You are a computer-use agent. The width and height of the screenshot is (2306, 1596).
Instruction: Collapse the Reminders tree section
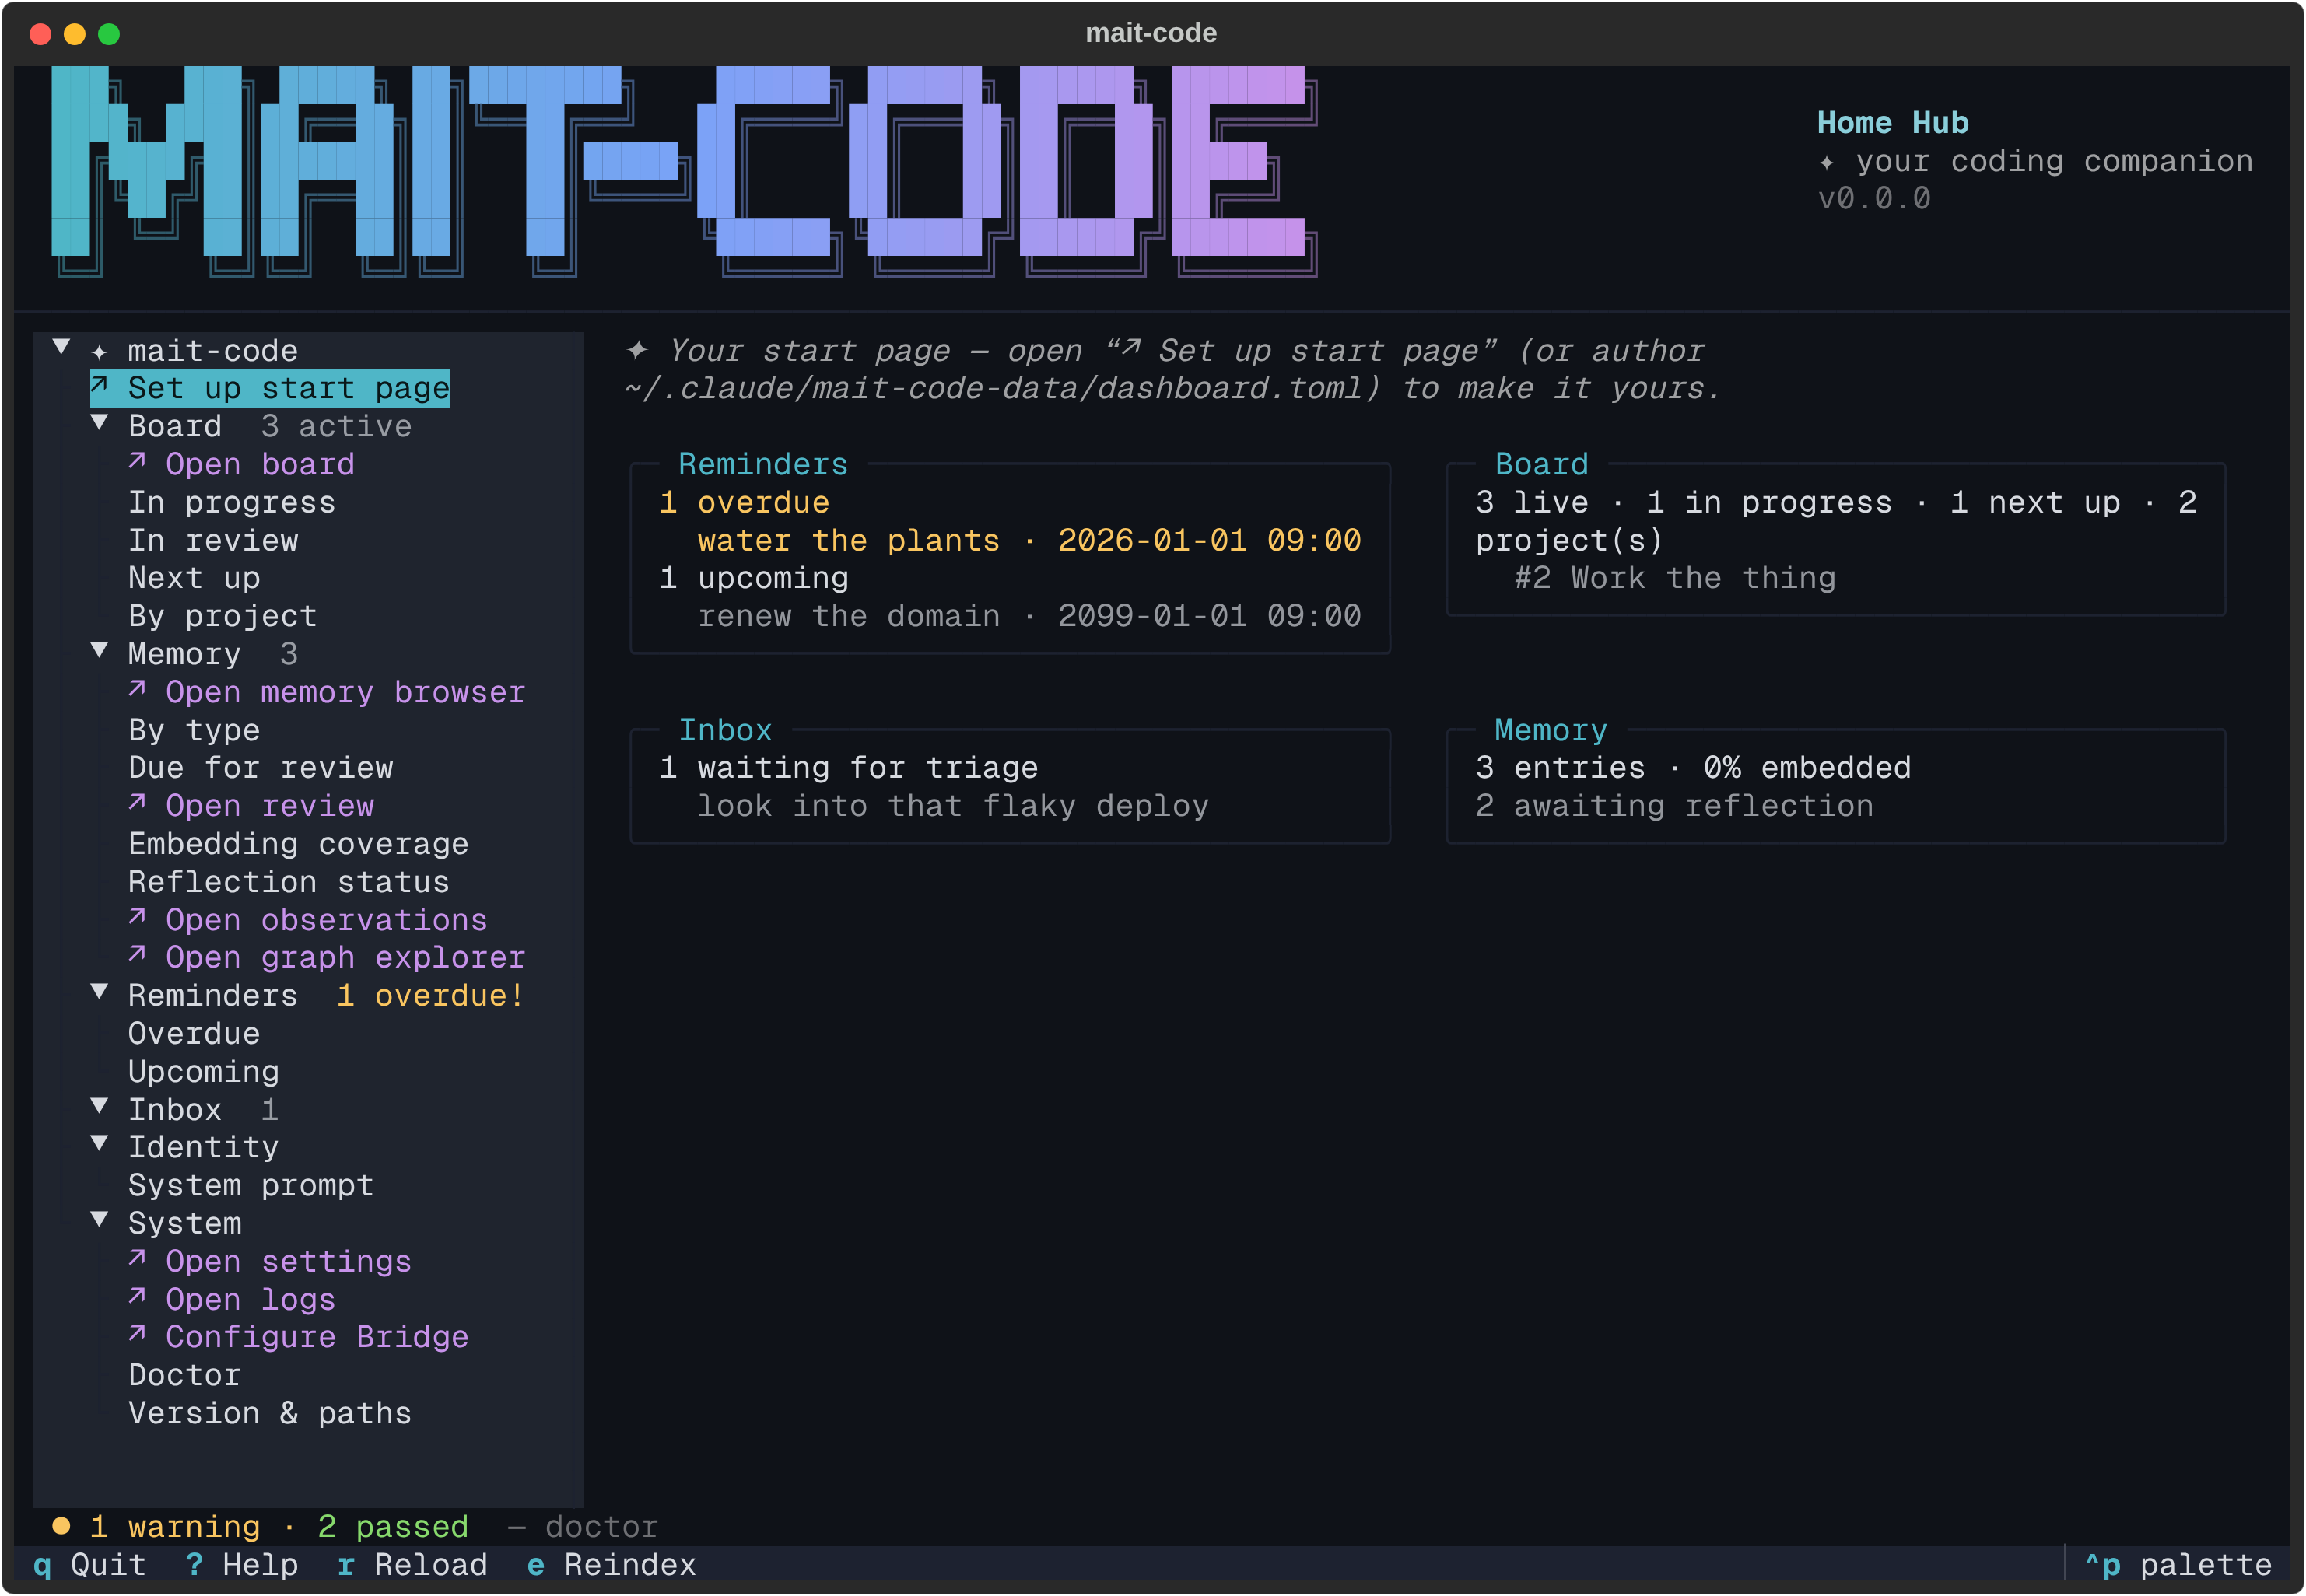pyautogui.click(x=99, y=992)
